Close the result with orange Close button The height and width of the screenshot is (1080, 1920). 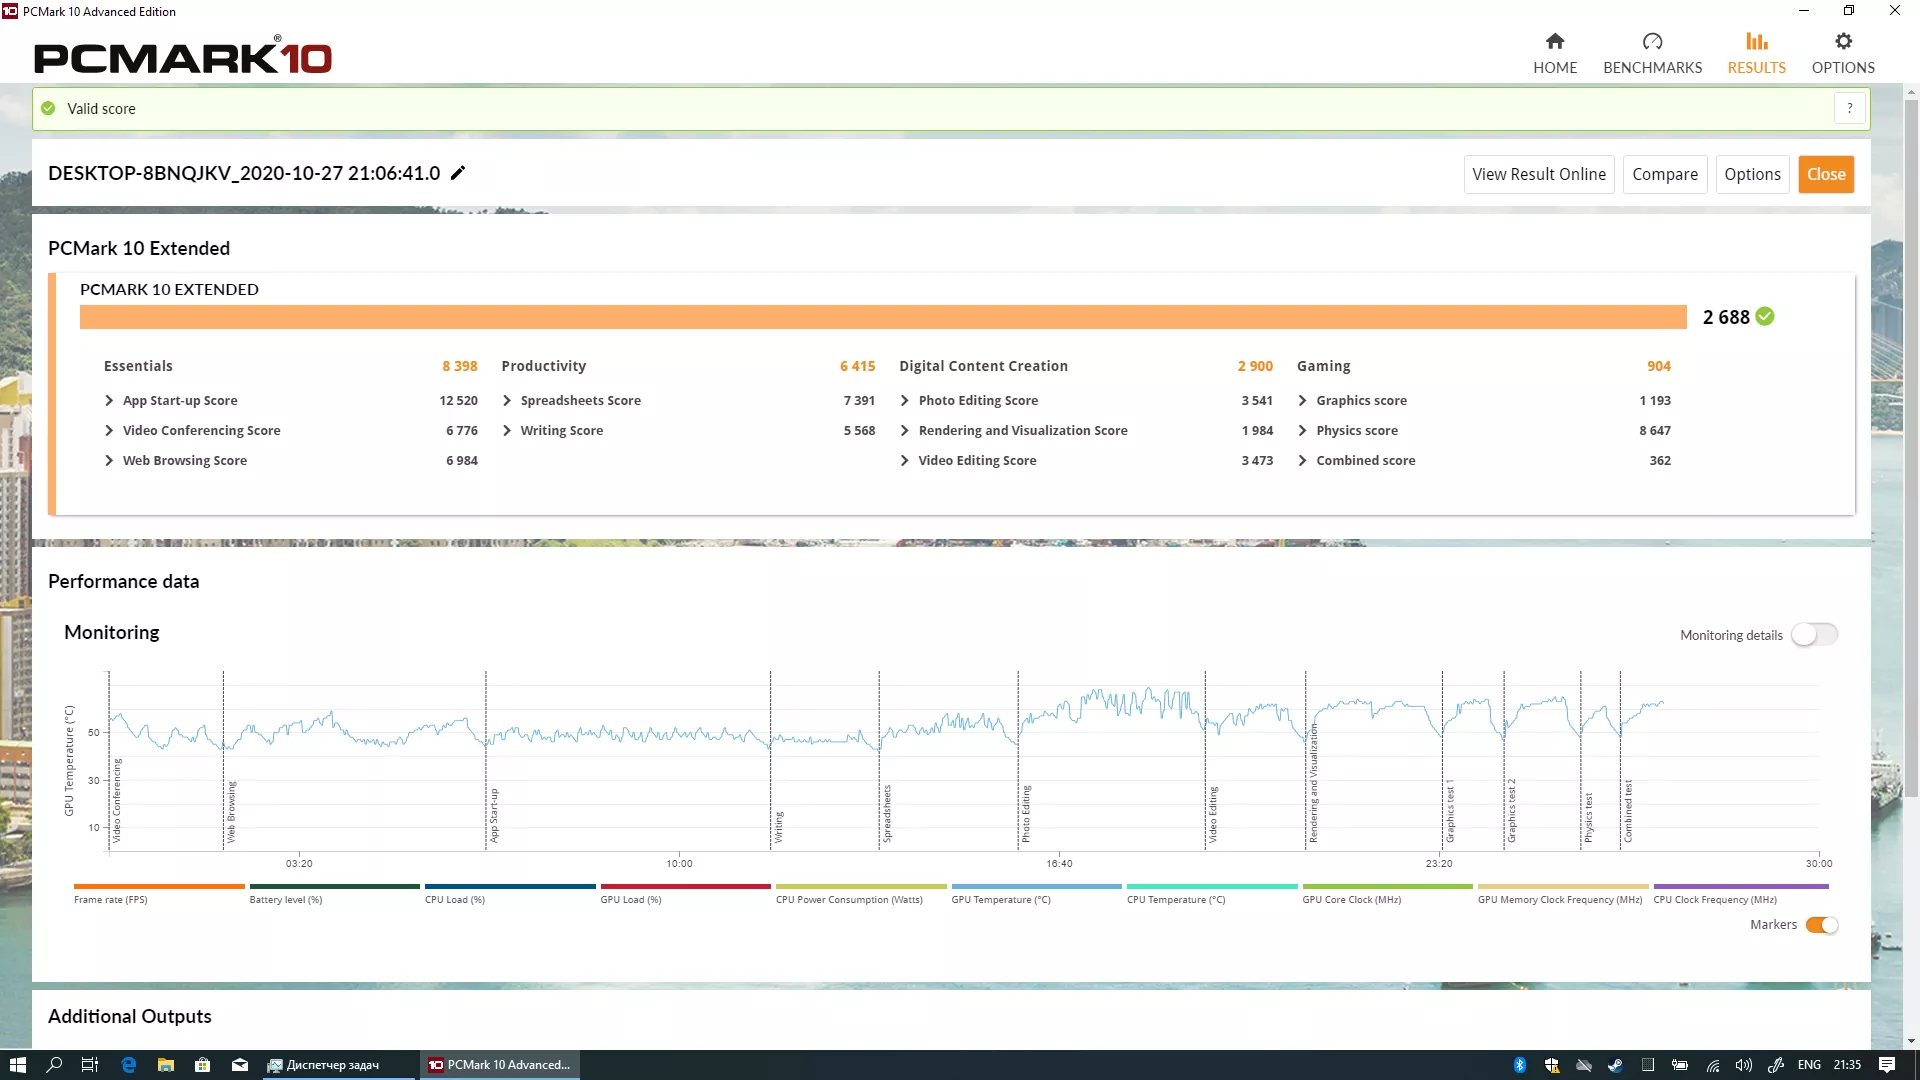pyautogui.click(x=1826, y=174)
